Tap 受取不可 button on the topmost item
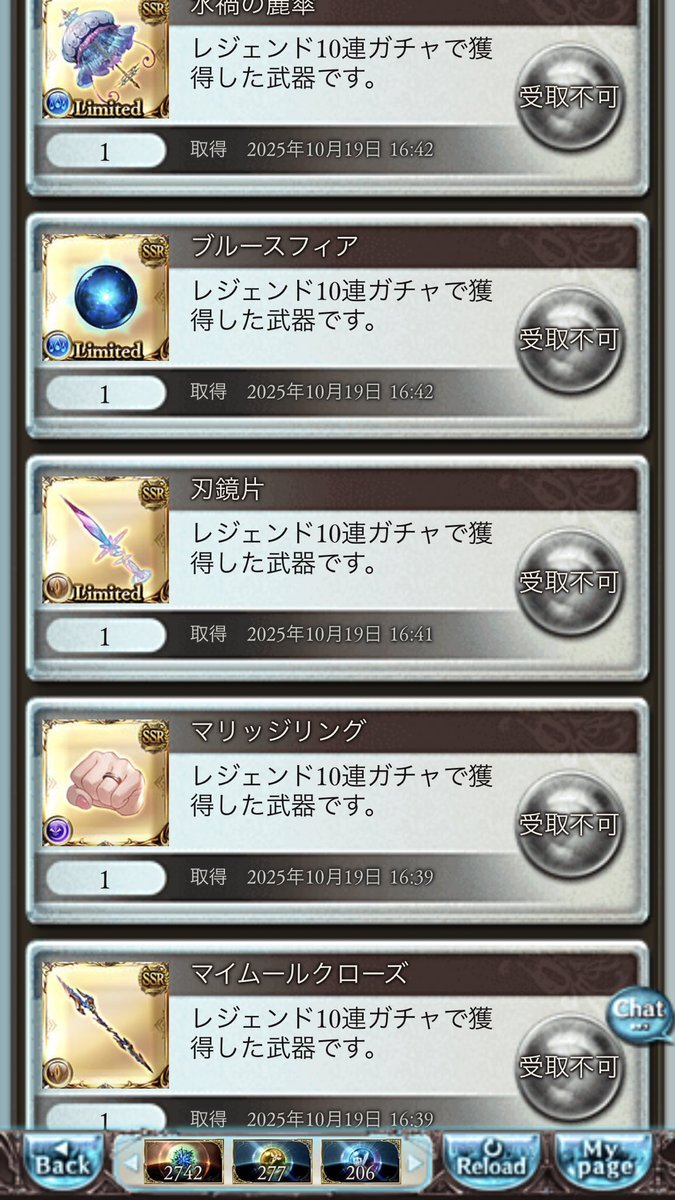Viewport: 675px width, 1200px height. click(568, 97)
